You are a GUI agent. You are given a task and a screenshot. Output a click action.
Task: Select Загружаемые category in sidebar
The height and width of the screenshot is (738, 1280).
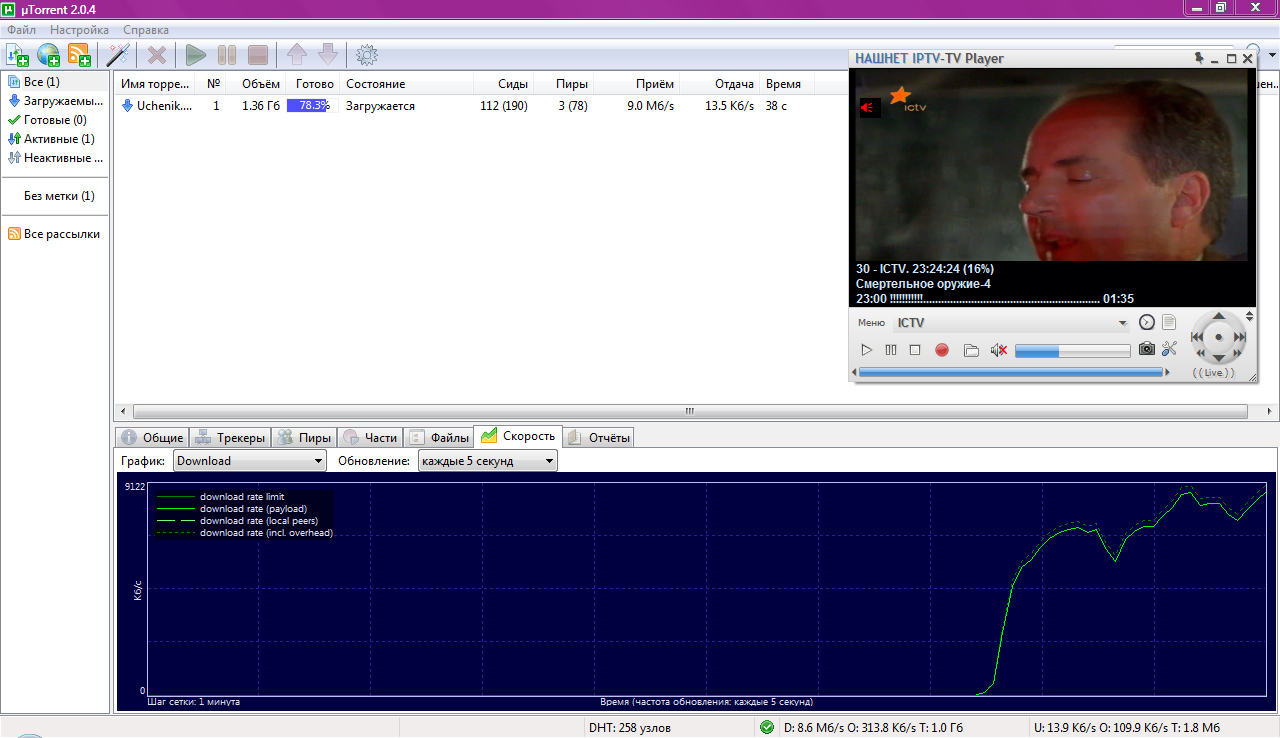pos(55,101)
